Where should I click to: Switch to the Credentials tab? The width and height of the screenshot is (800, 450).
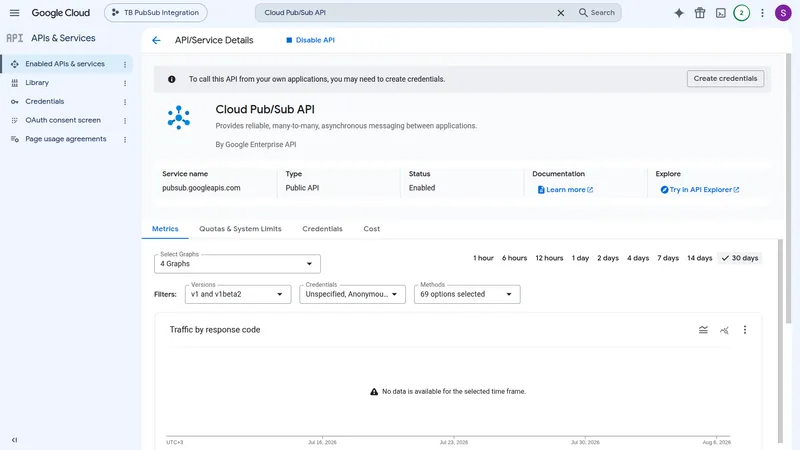tap(322, 229)
